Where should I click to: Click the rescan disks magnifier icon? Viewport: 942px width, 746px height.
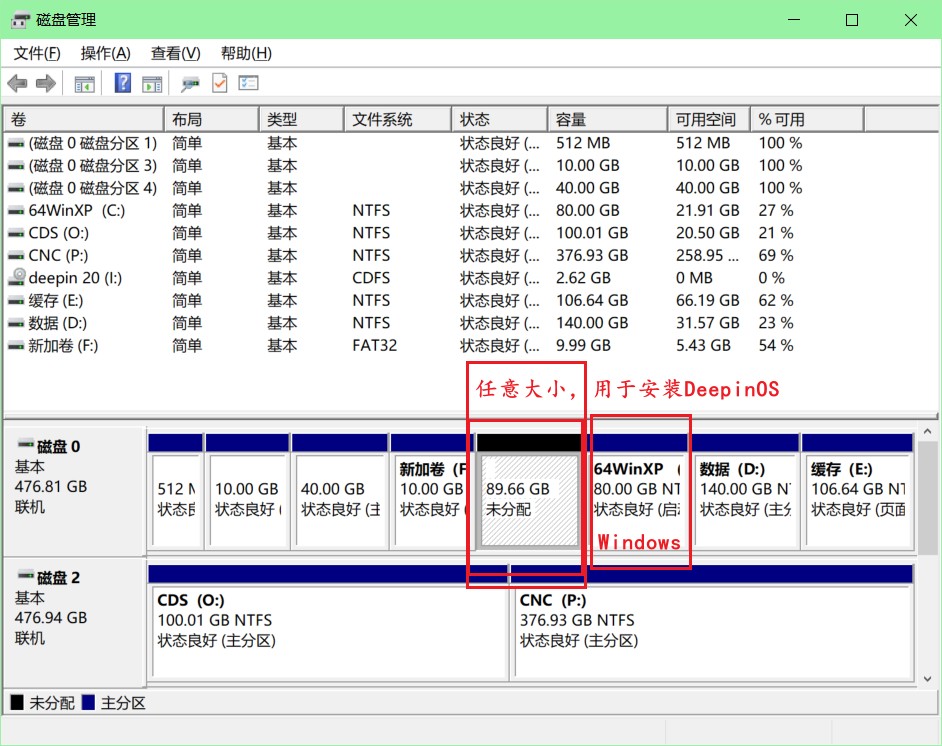click(190, 84)
